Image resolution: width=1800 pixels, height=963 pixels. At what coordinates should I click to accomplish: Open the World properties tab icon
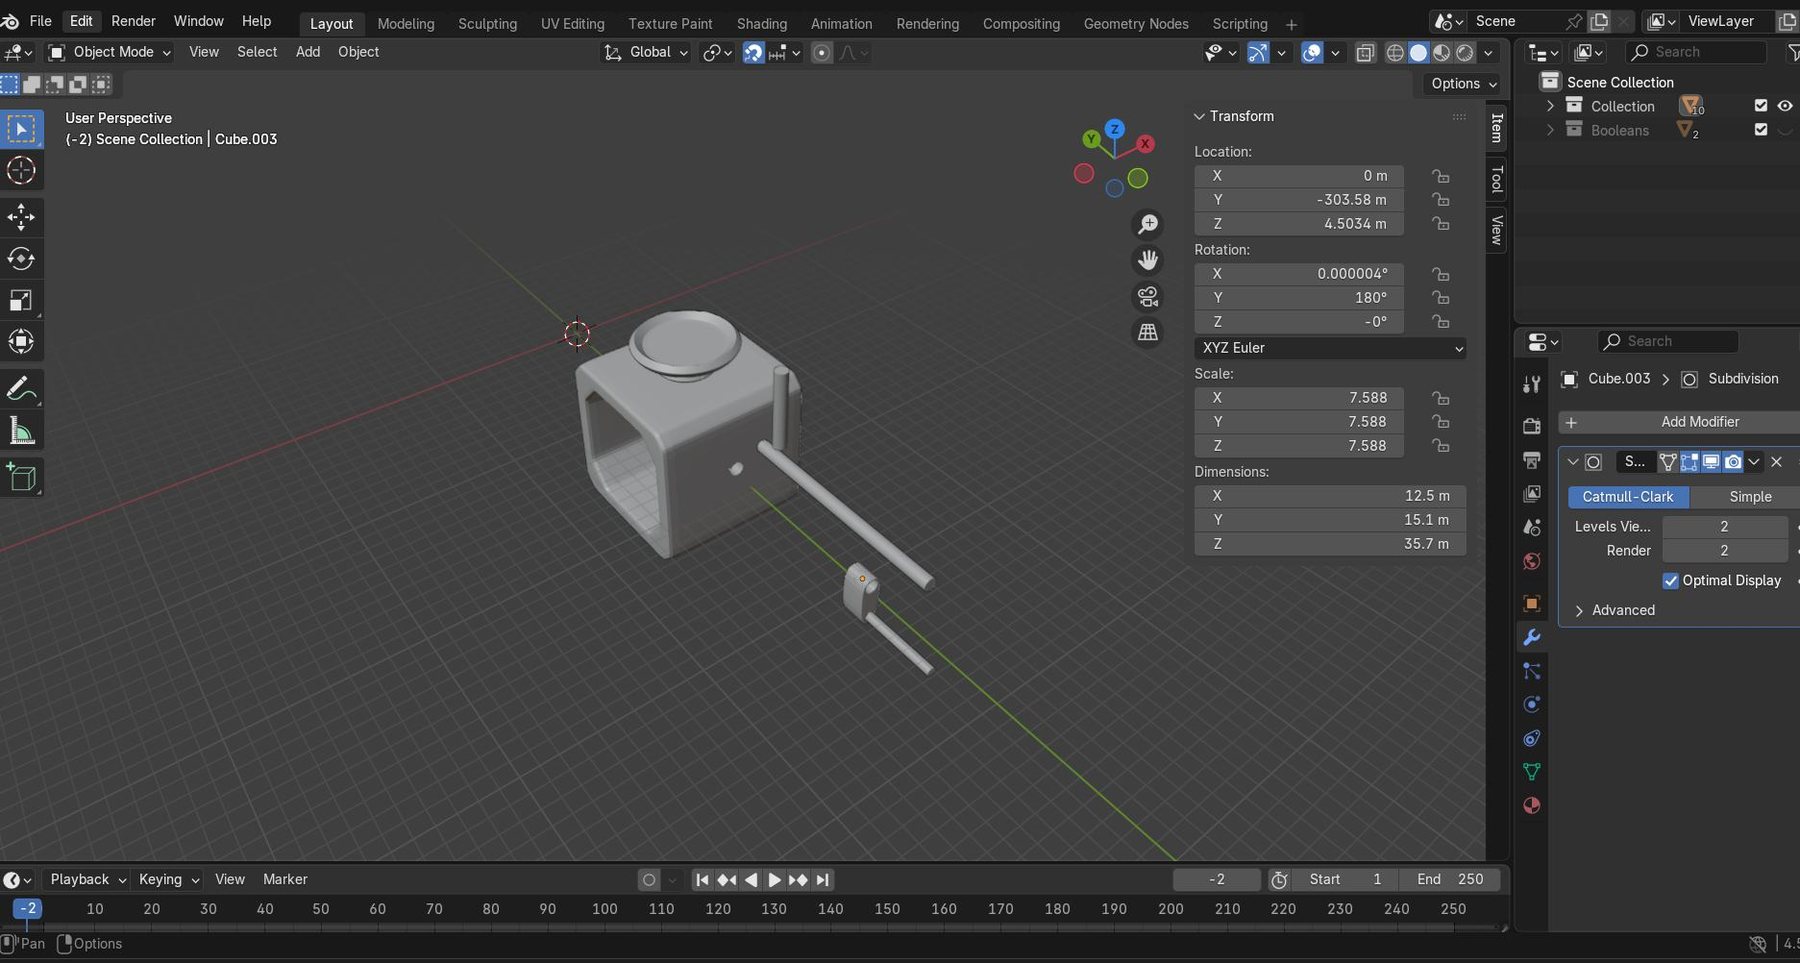coord(1531,561)
